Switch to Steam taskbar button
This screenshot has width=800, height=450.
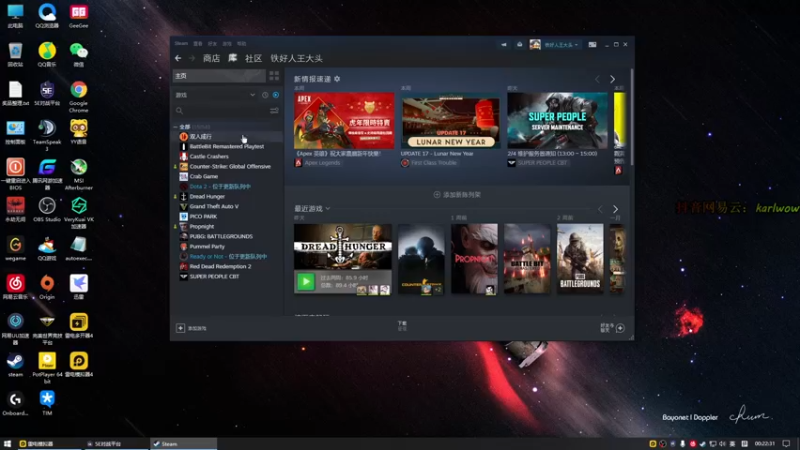click(x=183, y=444)
